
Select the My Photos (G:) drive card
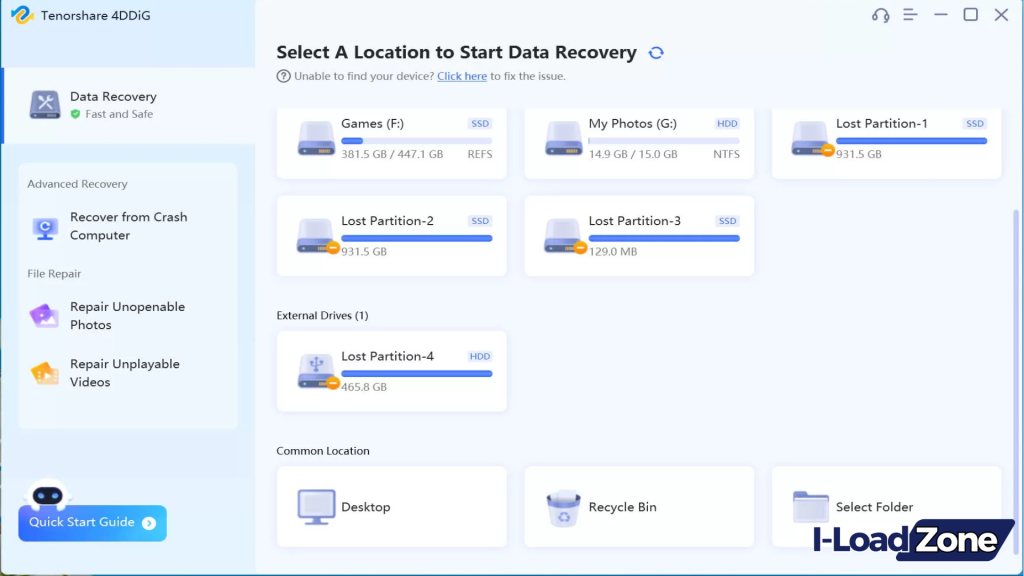pos(638,139)
